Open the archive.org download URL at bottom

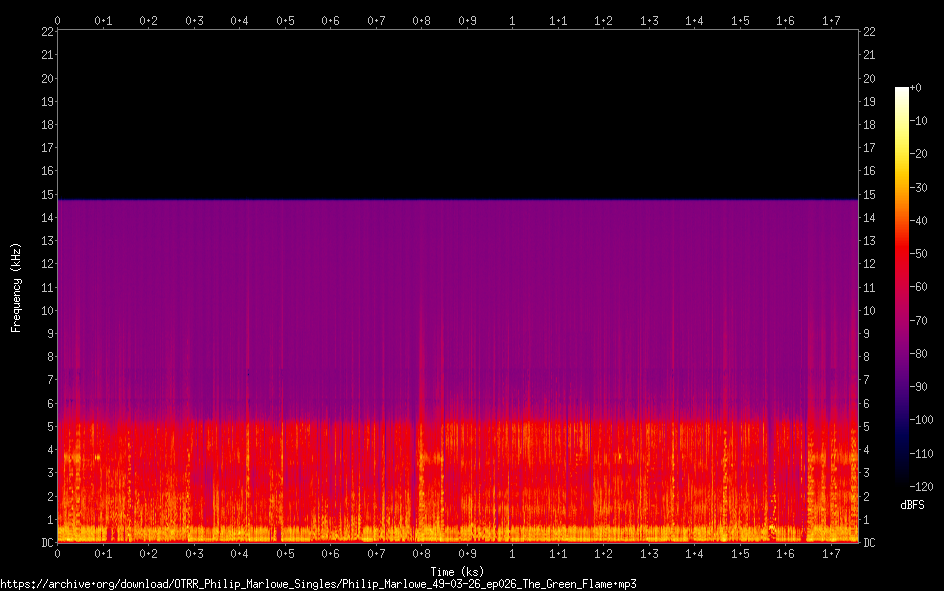click(318, 584)
